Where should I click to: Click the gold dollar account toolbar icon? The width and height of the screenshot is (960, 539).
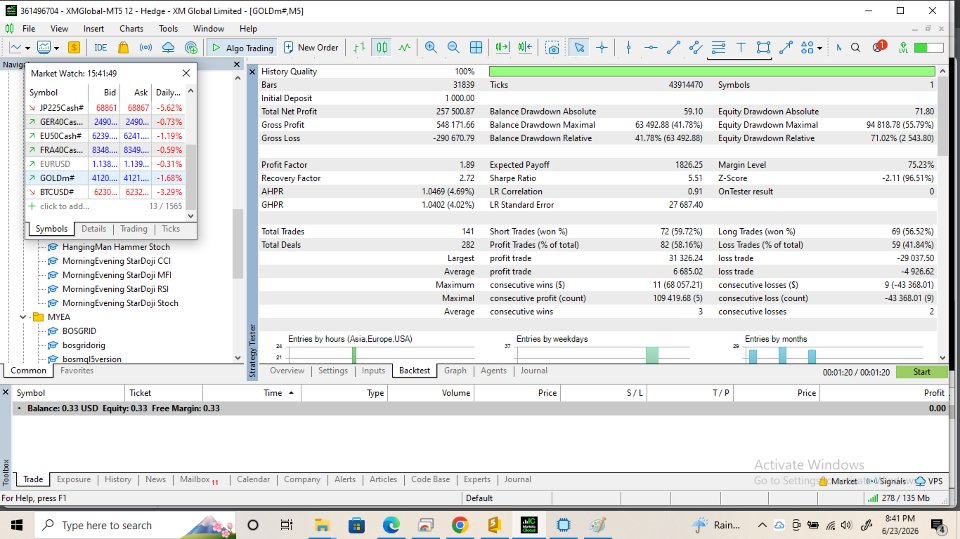click(73, 48)
